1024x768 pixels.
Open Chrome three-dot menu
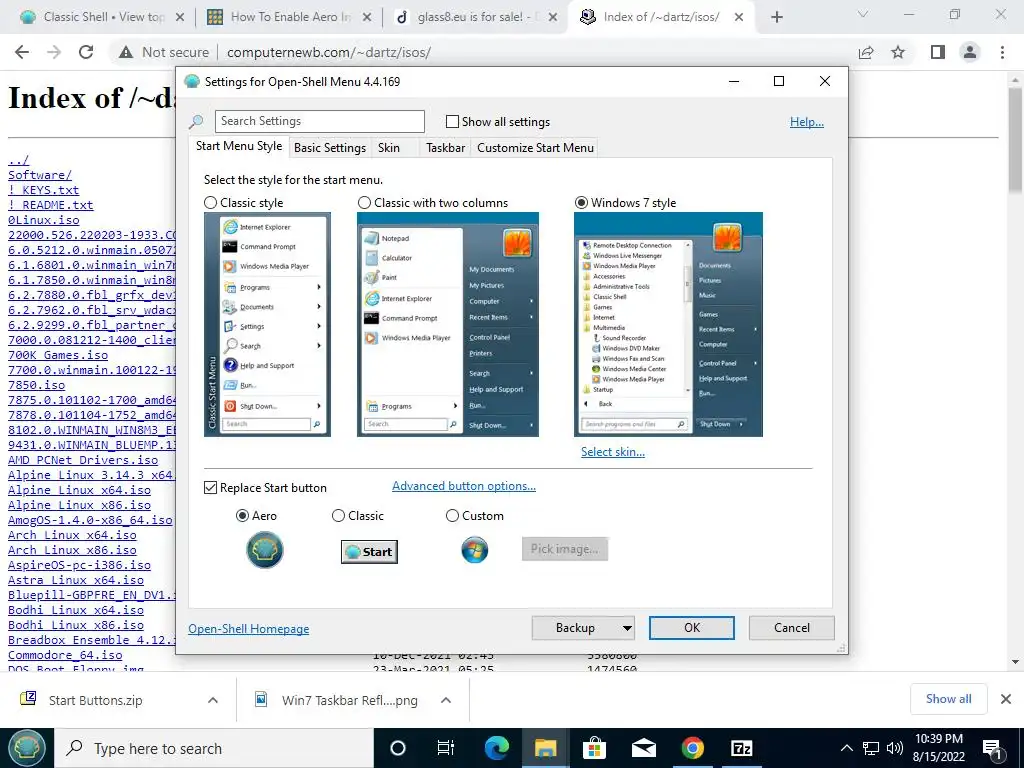click(1002, 52)
